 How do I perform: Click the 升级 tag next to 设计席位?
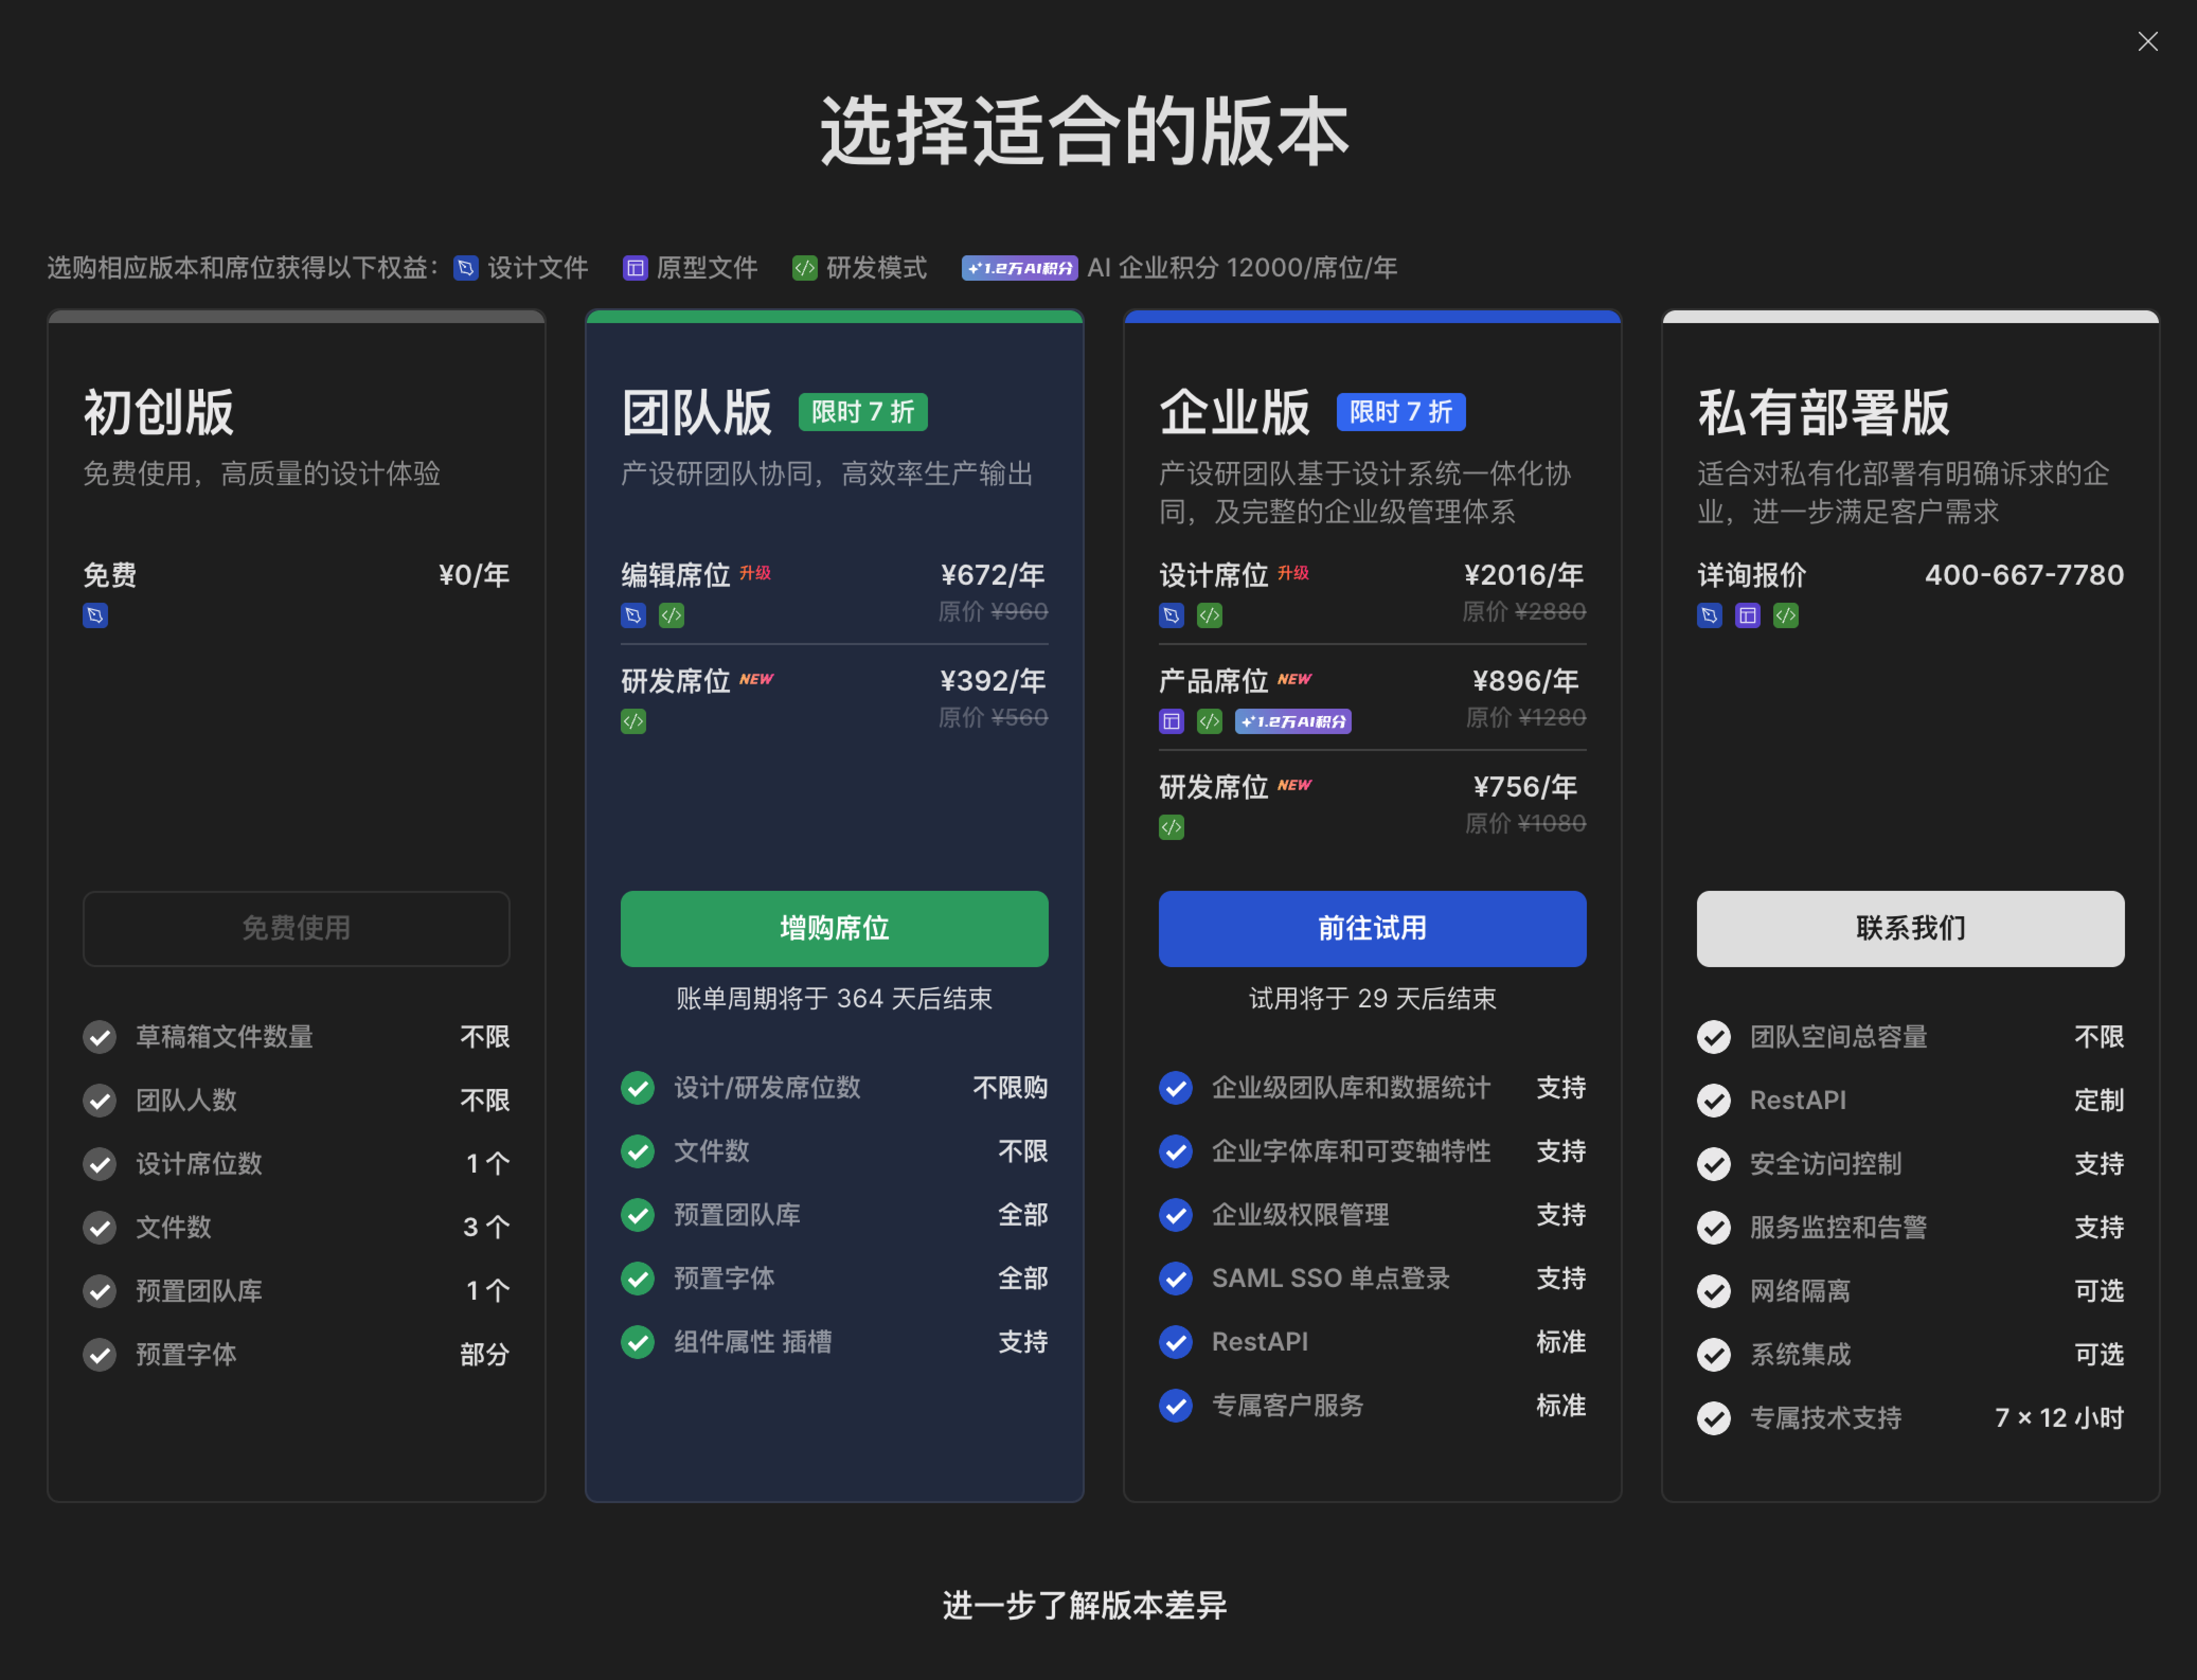[1293, 573]
